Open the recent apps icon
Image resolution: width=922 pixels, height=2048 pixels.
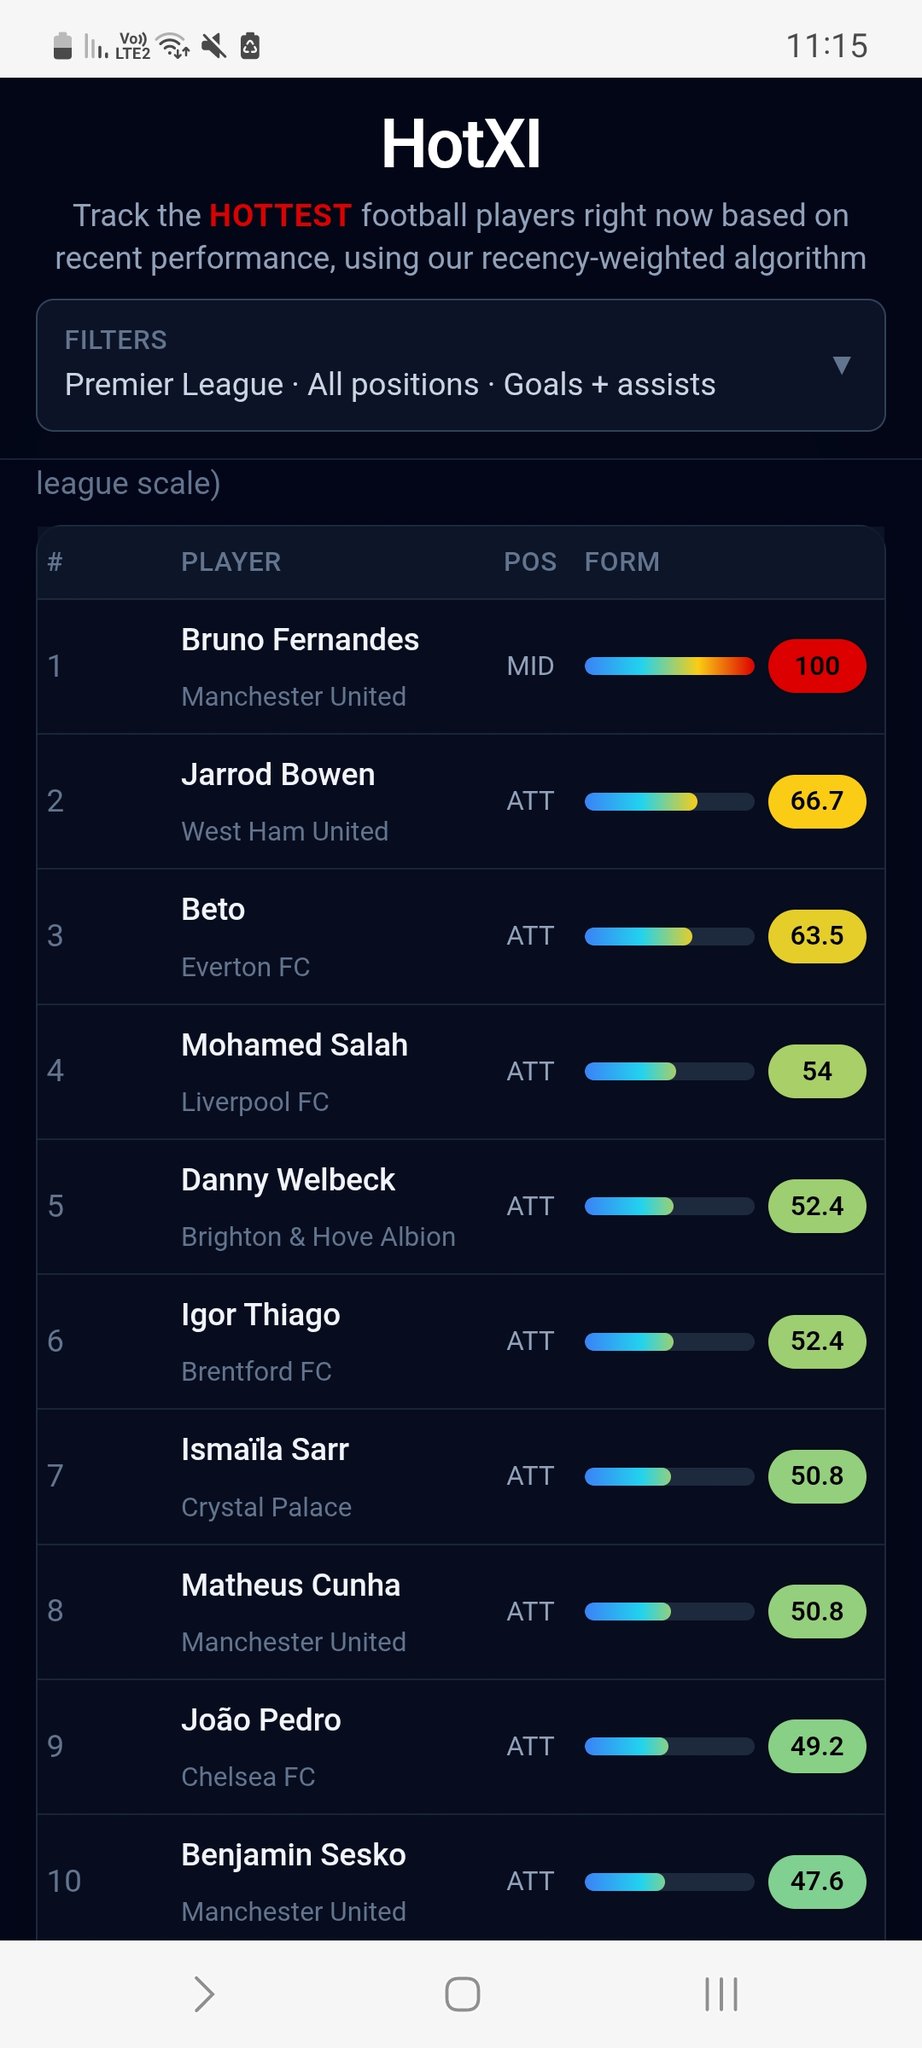(x=720, y=1994)
